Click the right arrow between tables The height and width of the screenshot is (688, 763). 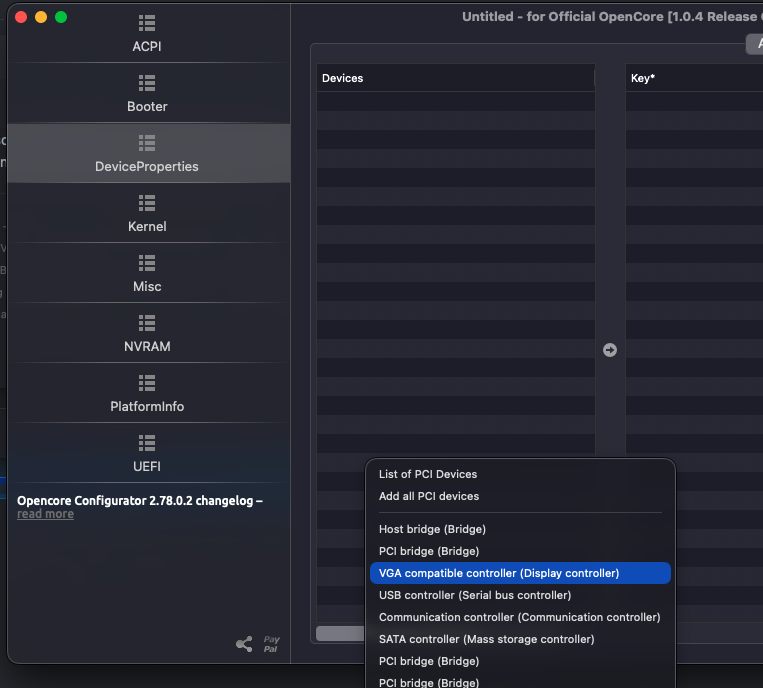coord(610,350)
